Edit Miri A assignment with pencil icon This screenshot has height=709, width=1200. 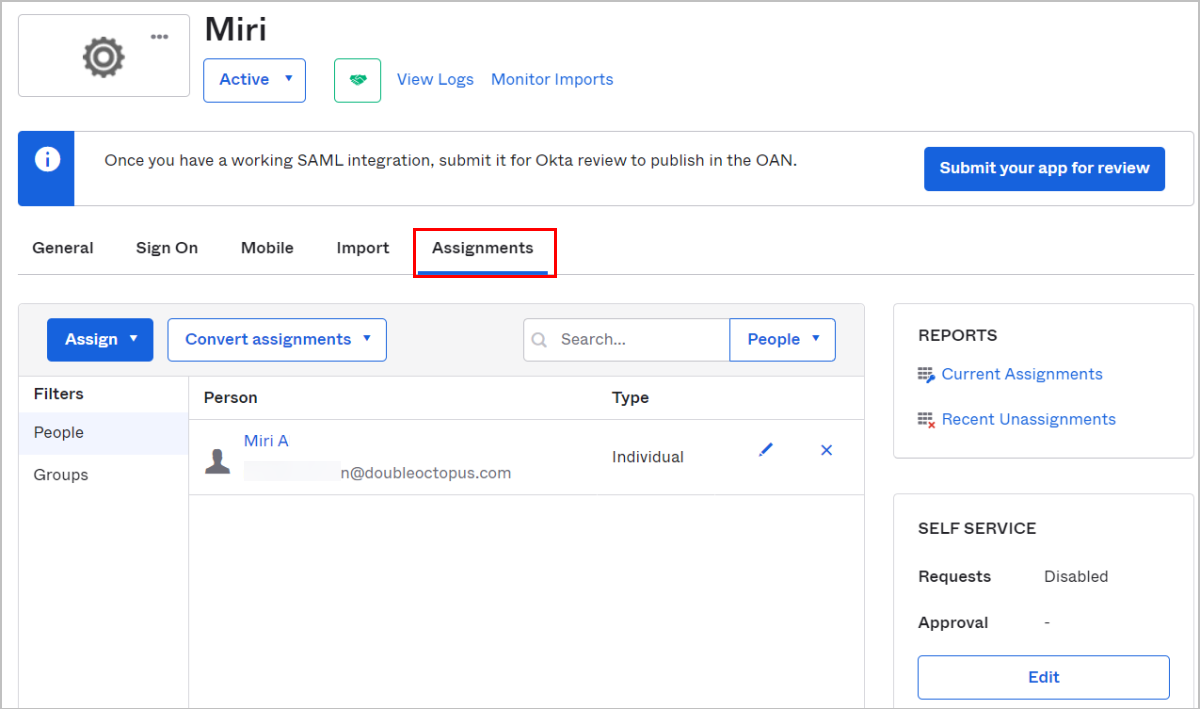(766, 450)
